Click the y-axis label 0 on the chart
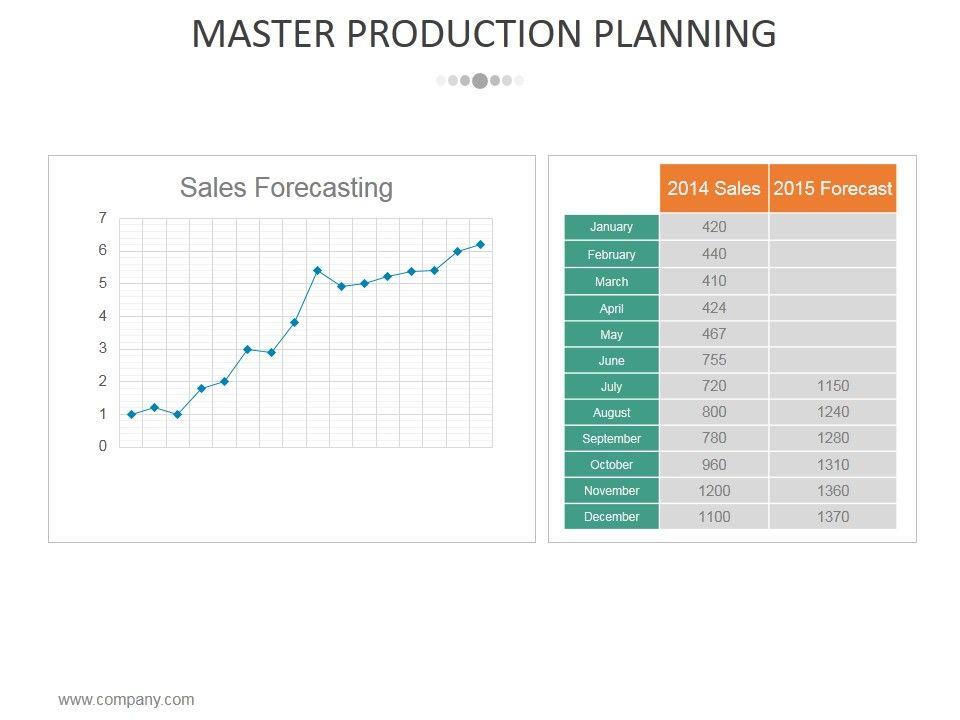Screen dimensions: 960x720 [x=103, y=447]
